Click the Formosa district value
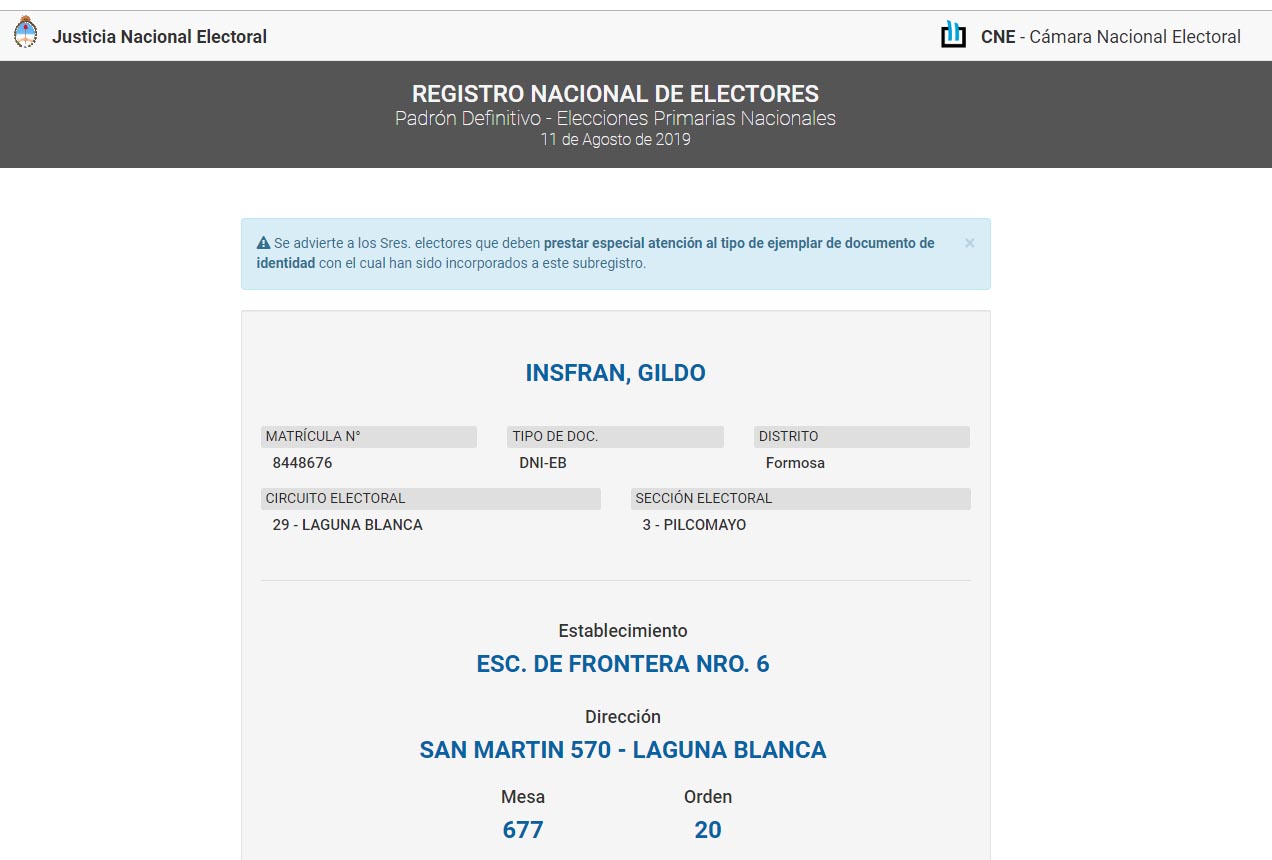The image size is (1272, 860). [x=795, y=463]
